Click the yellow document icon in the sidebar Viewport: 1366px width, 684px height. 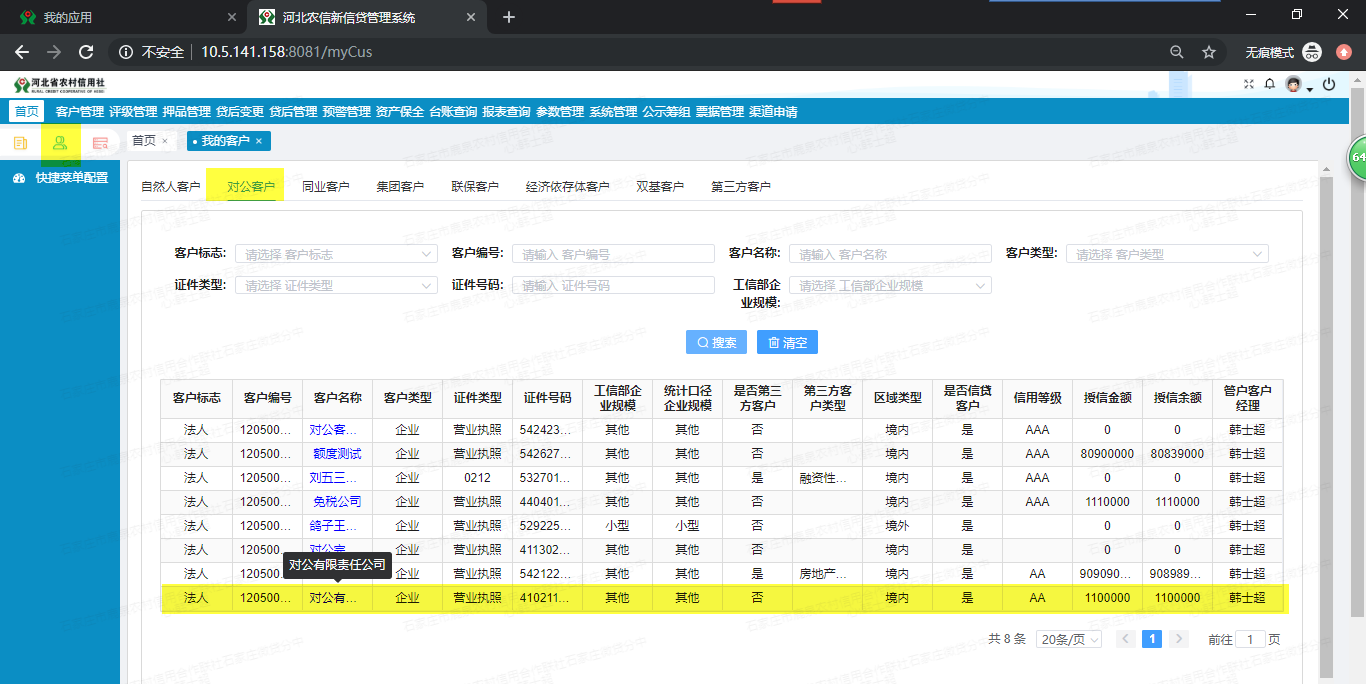pyautogui.click(x=20, y=143)
